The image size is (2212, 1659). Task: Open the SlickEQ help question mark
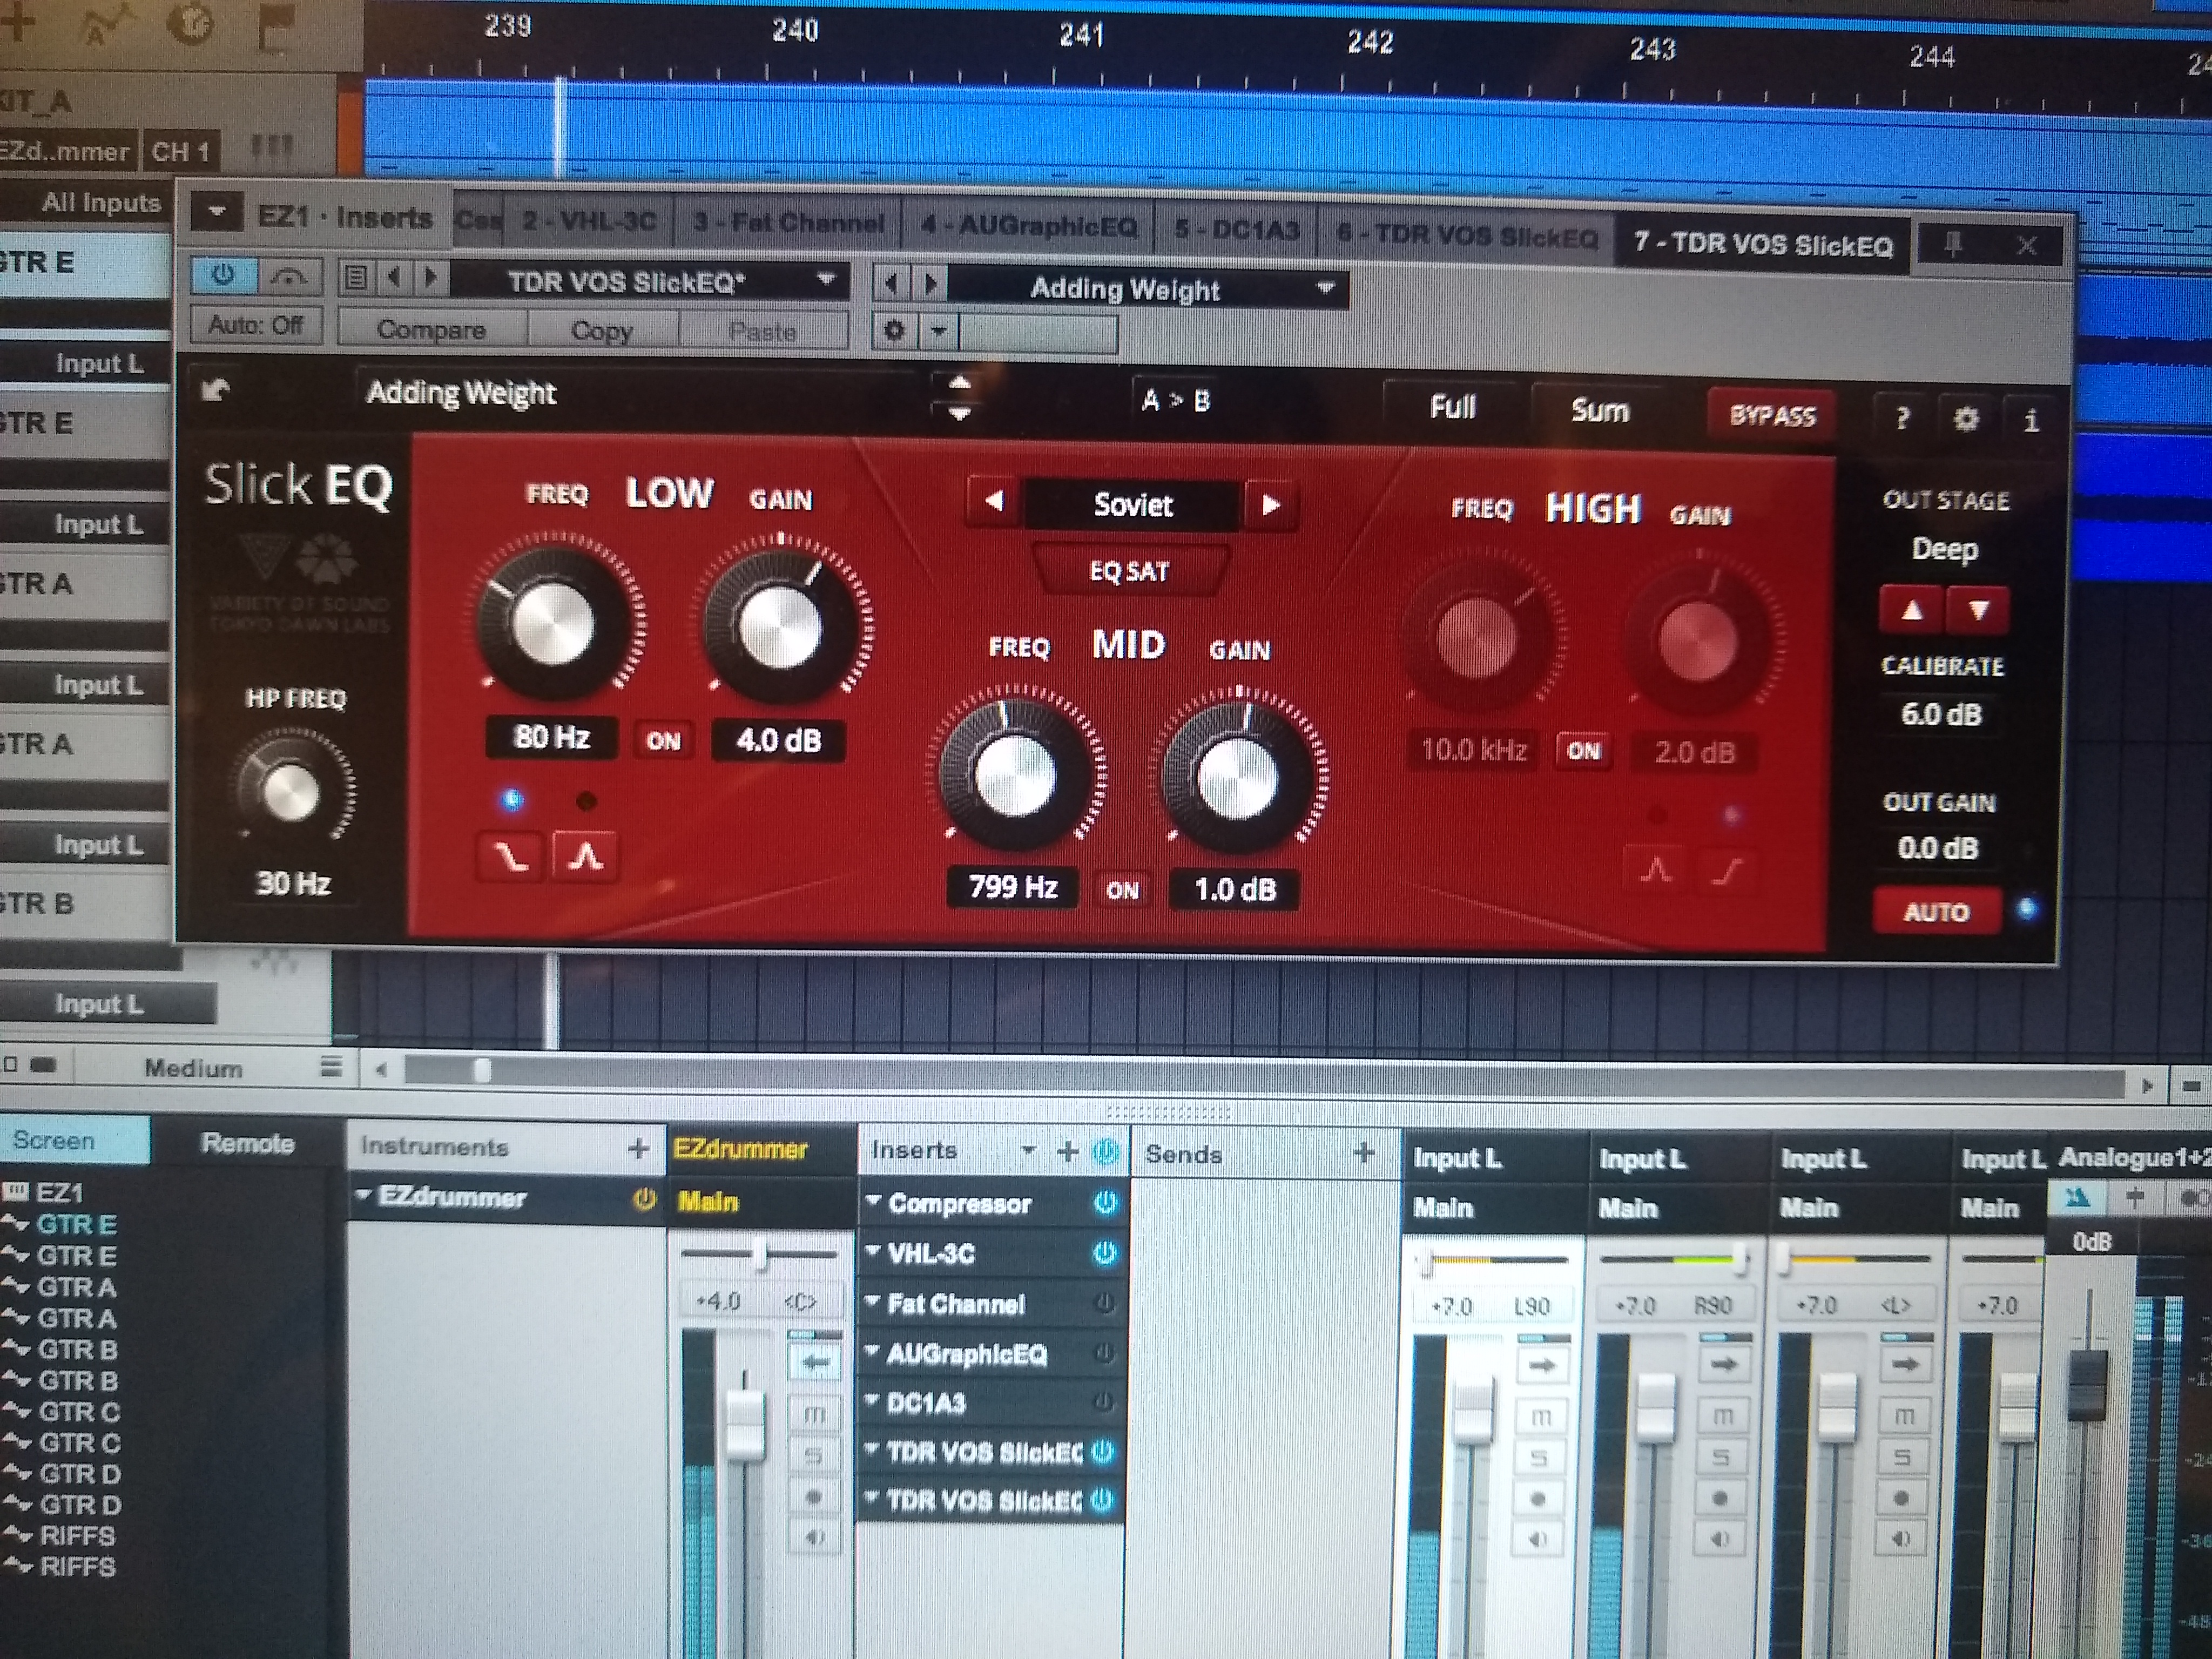1903,417
